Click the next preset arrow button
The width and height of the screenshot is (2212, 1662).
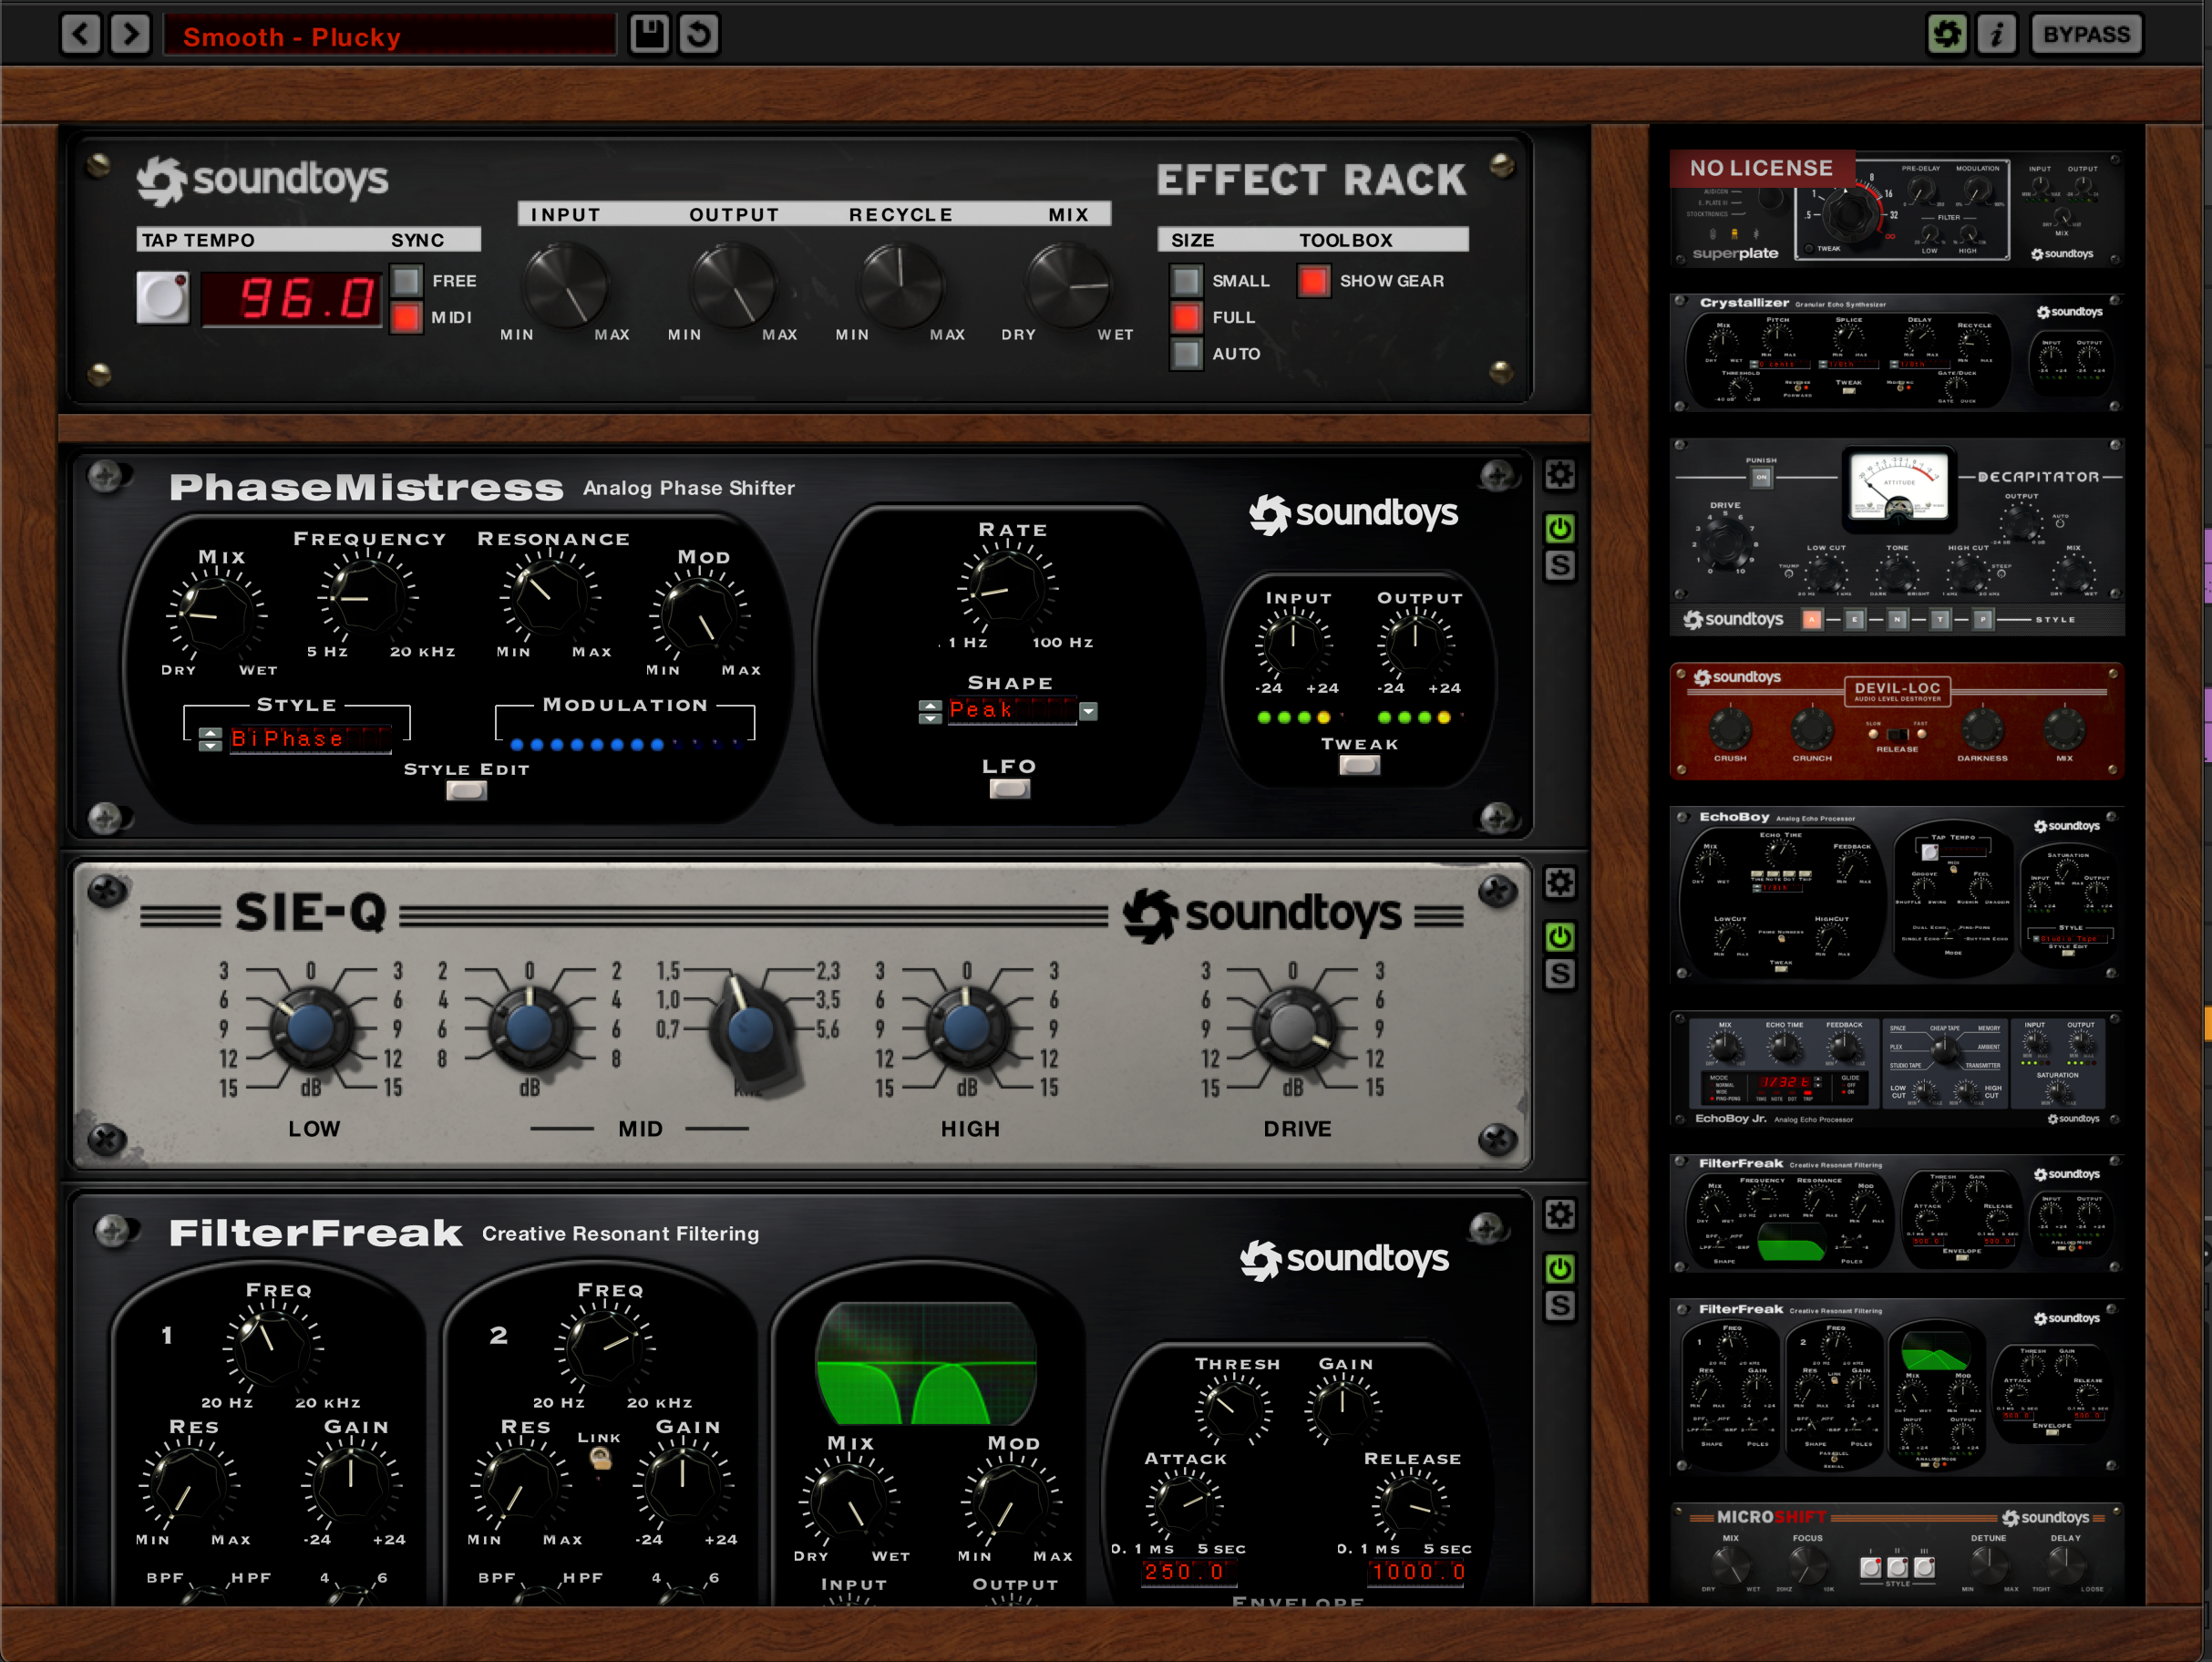click(130, 34)
